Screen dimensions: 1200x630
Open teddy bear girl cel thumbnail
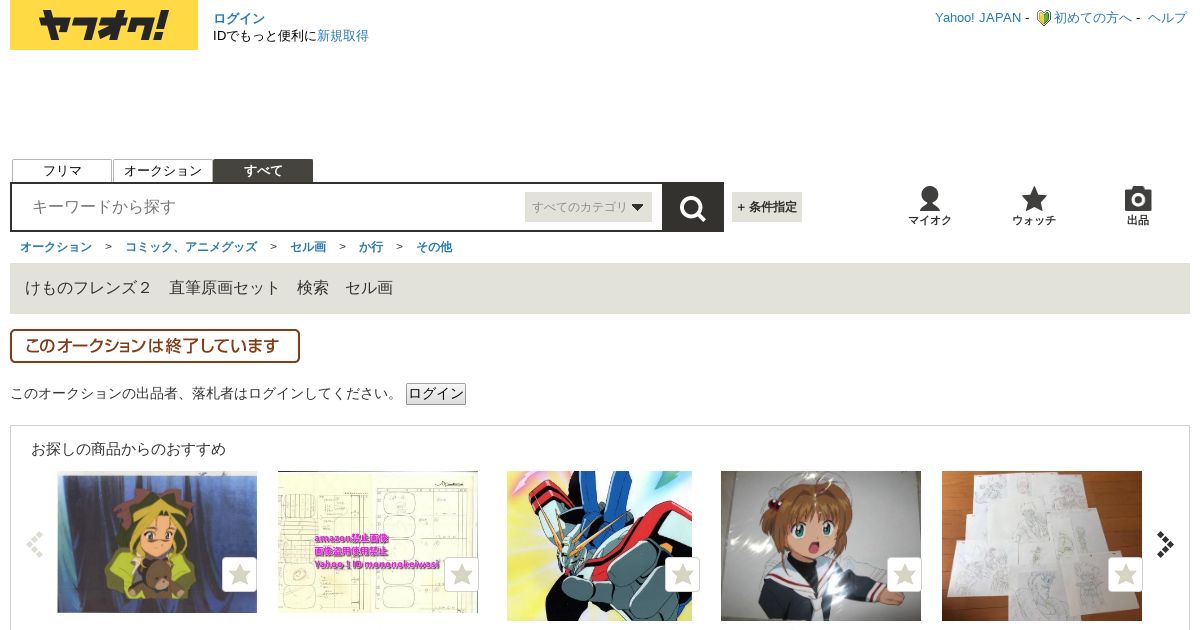pyautogui.click(x=157, y=542)
